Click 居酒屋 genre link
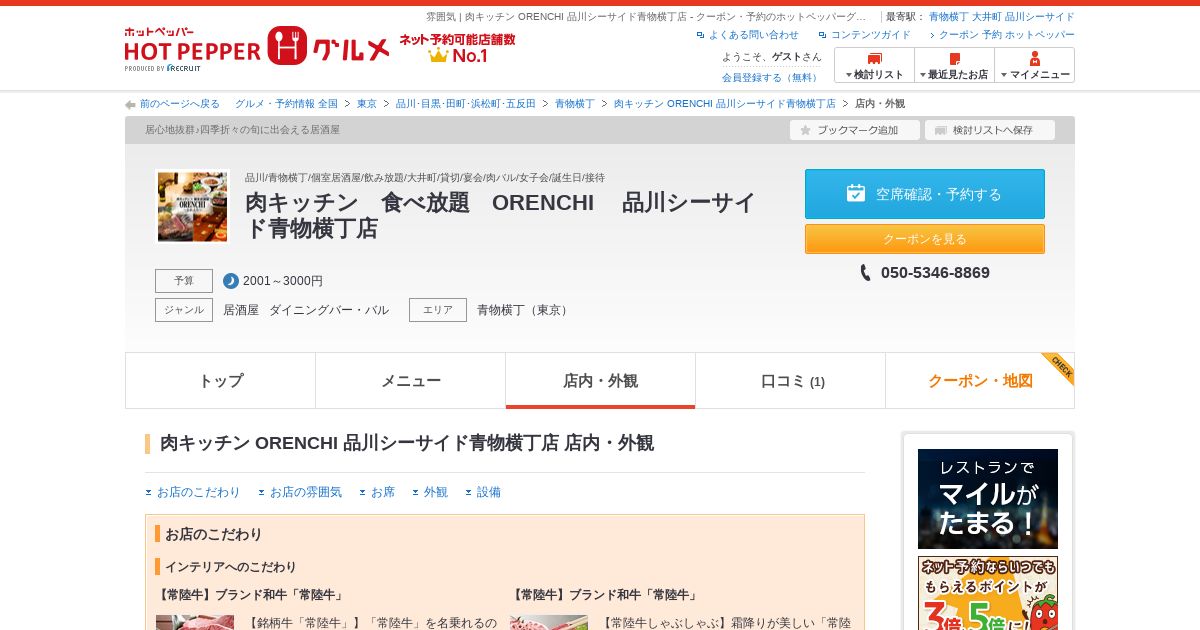The image size is (1200, 630). pyautogui.click(x=241, y=310)
